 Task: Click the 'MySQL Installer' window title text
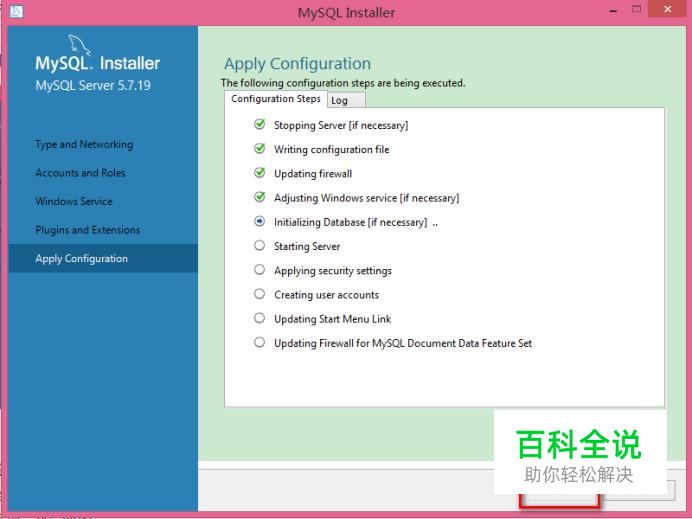click(x=346, y=12)
